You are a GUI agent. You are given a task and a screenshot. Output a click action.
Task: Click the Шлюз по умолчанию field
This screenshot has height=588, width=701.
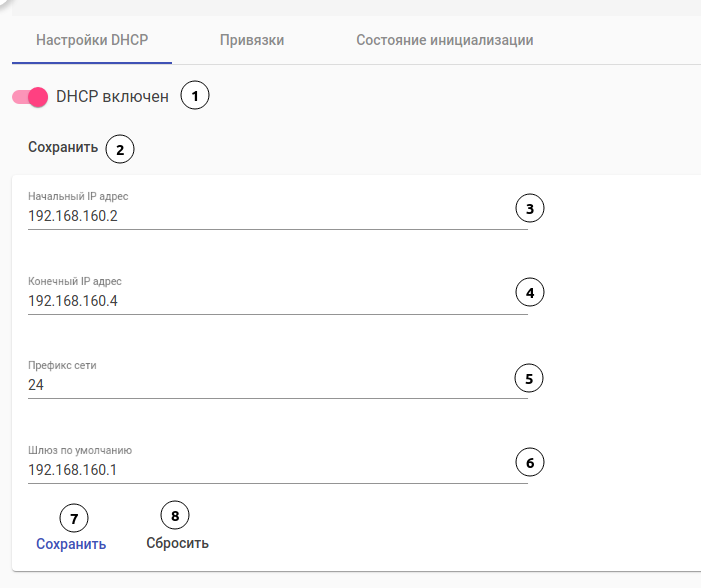point(270,470)
